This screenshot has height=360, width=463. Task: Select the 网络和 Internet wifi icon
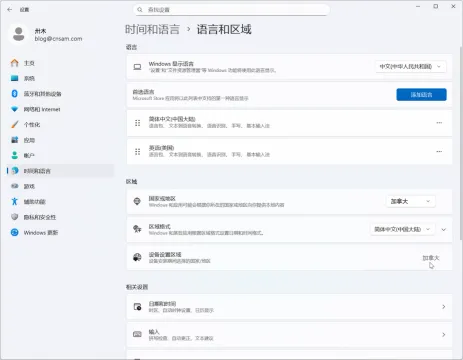click(14, 109)
